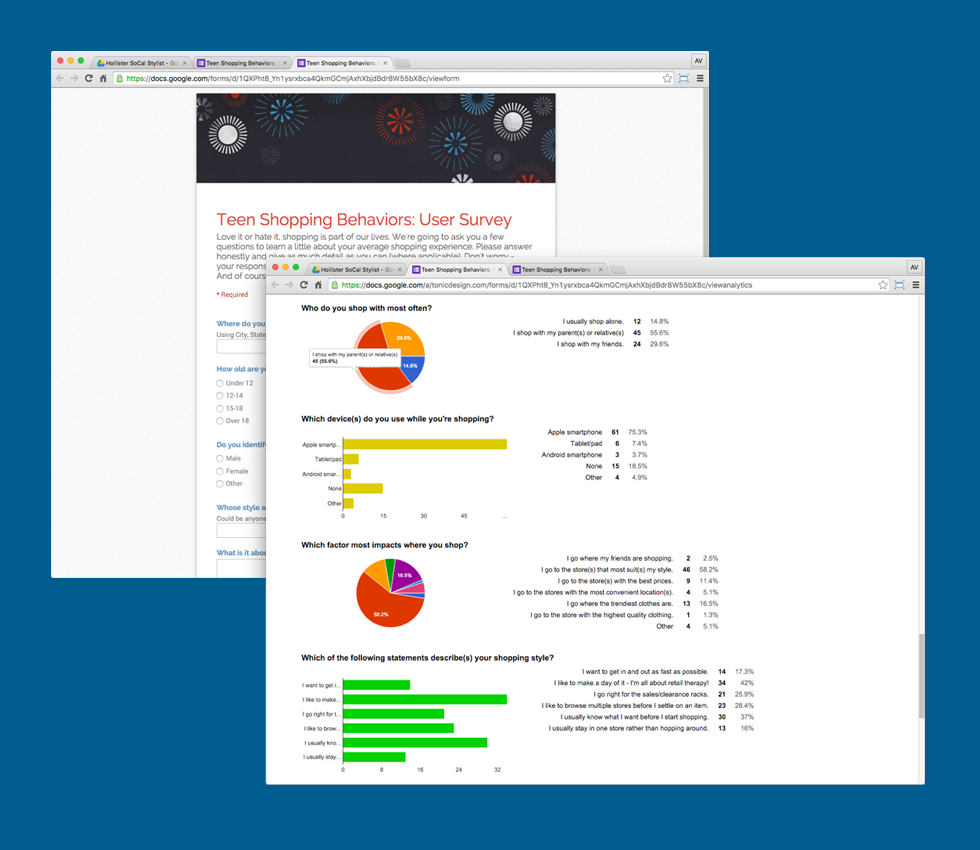Close last Teen Shopping tab in front window

point(601,270)
